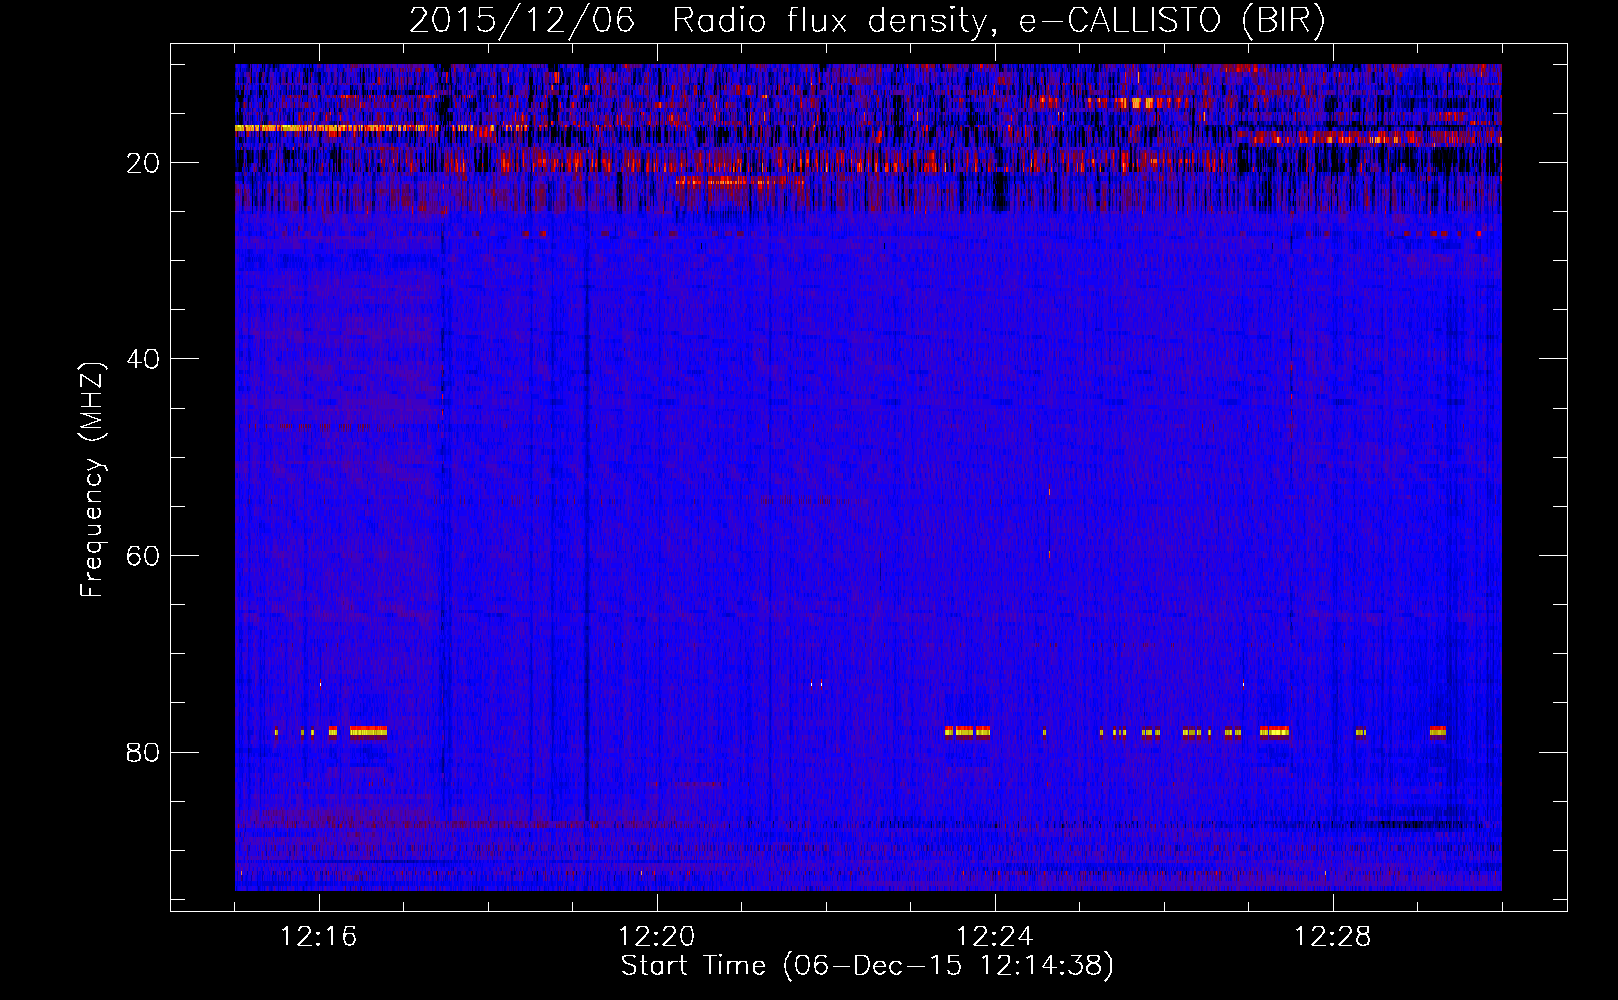Click the "40" frequency tick label
The width and height of the screenshot is (1618, 1000).
(143, 359)
